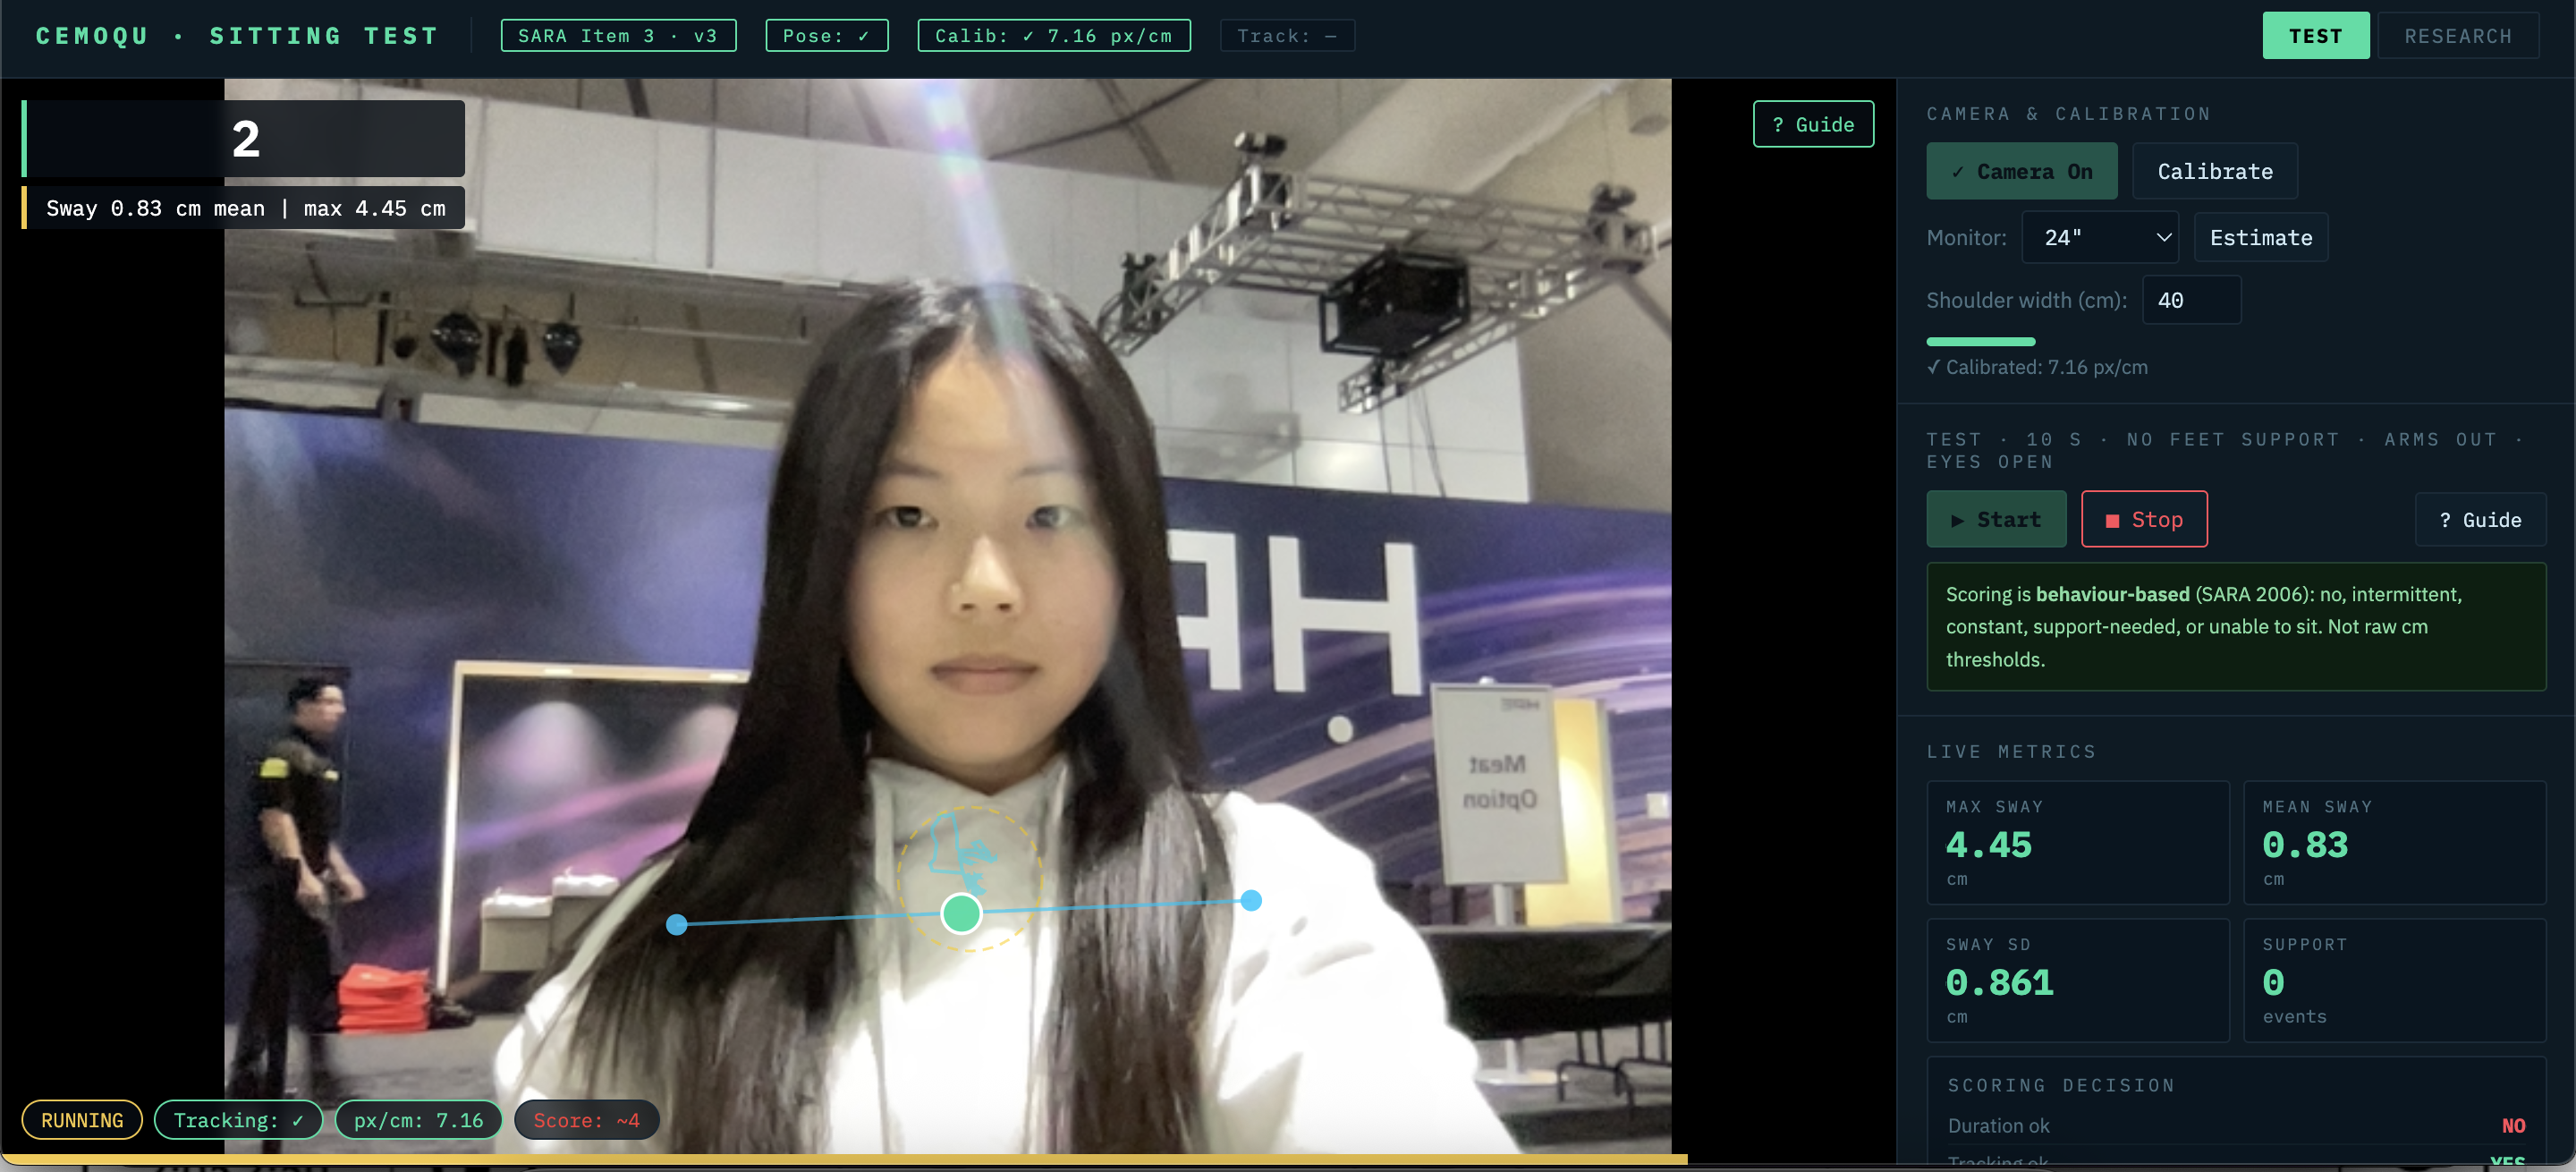This screenshot has height=1172, width=2576.
Task: Click the Score ~4 pill
Action: click(x=586, y=1120)
